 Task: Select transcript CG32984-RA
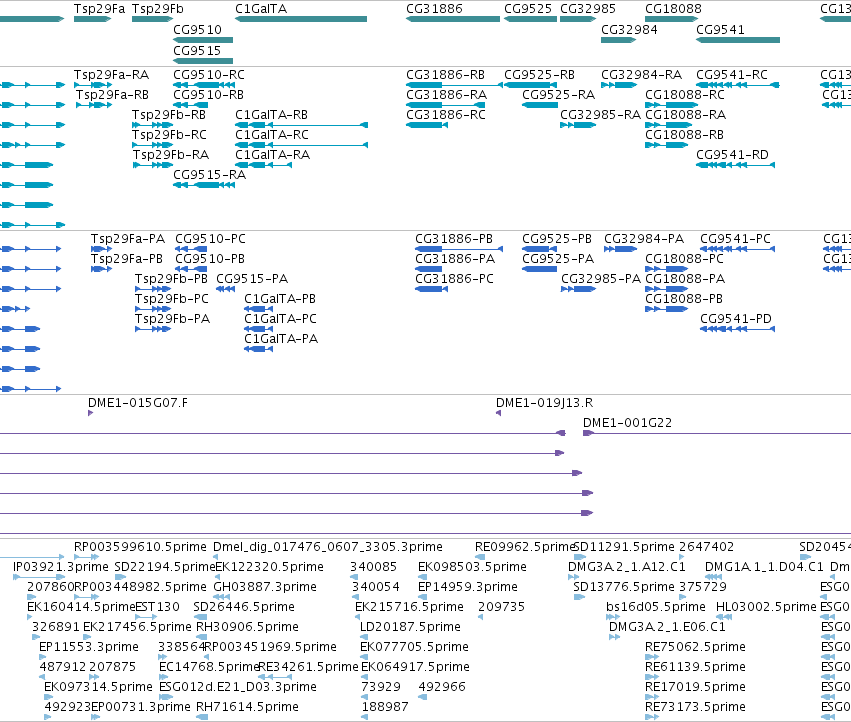pos(642,75)
